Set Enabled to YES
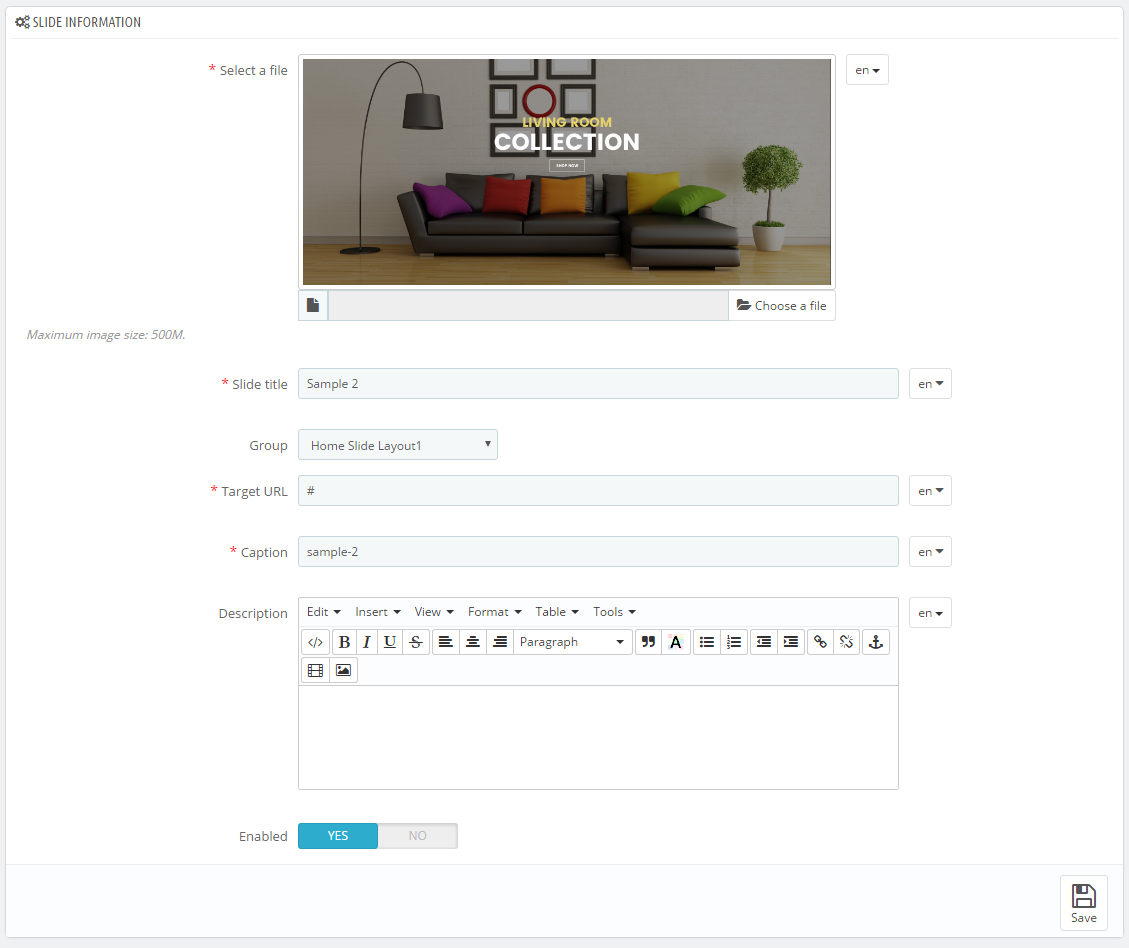 click(x=338, y=836)
